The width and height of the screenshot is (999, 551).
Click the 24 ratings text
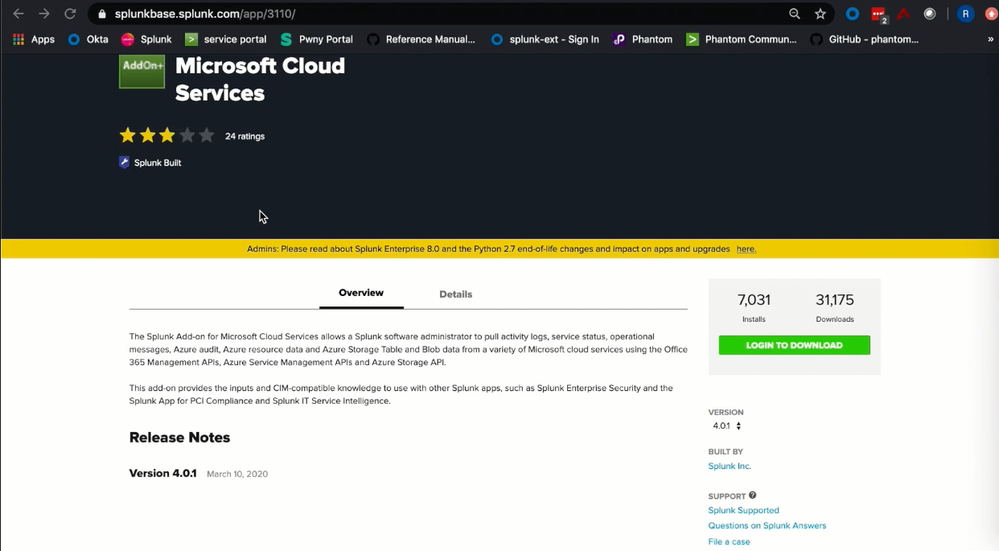coord(245,136)
